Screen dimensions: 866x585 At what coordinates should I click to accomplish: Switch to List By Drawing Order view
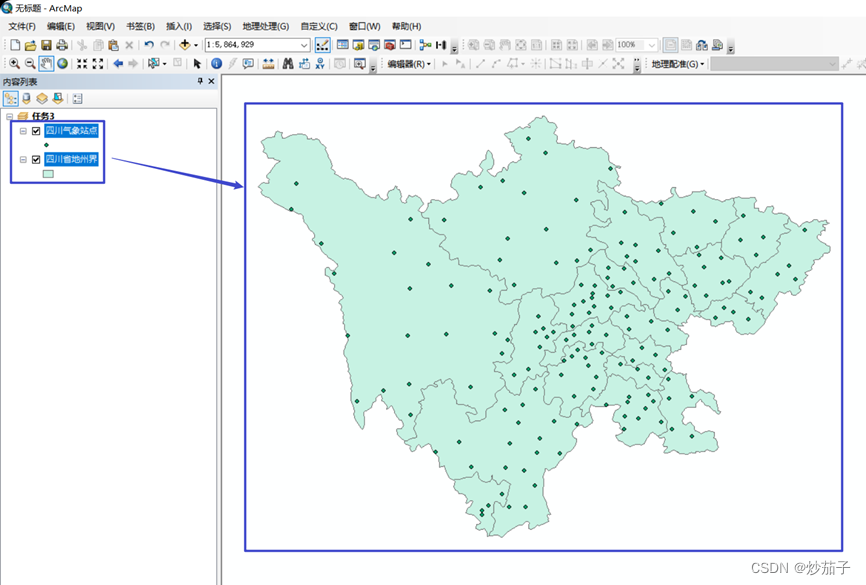click(x=10, y=99)
